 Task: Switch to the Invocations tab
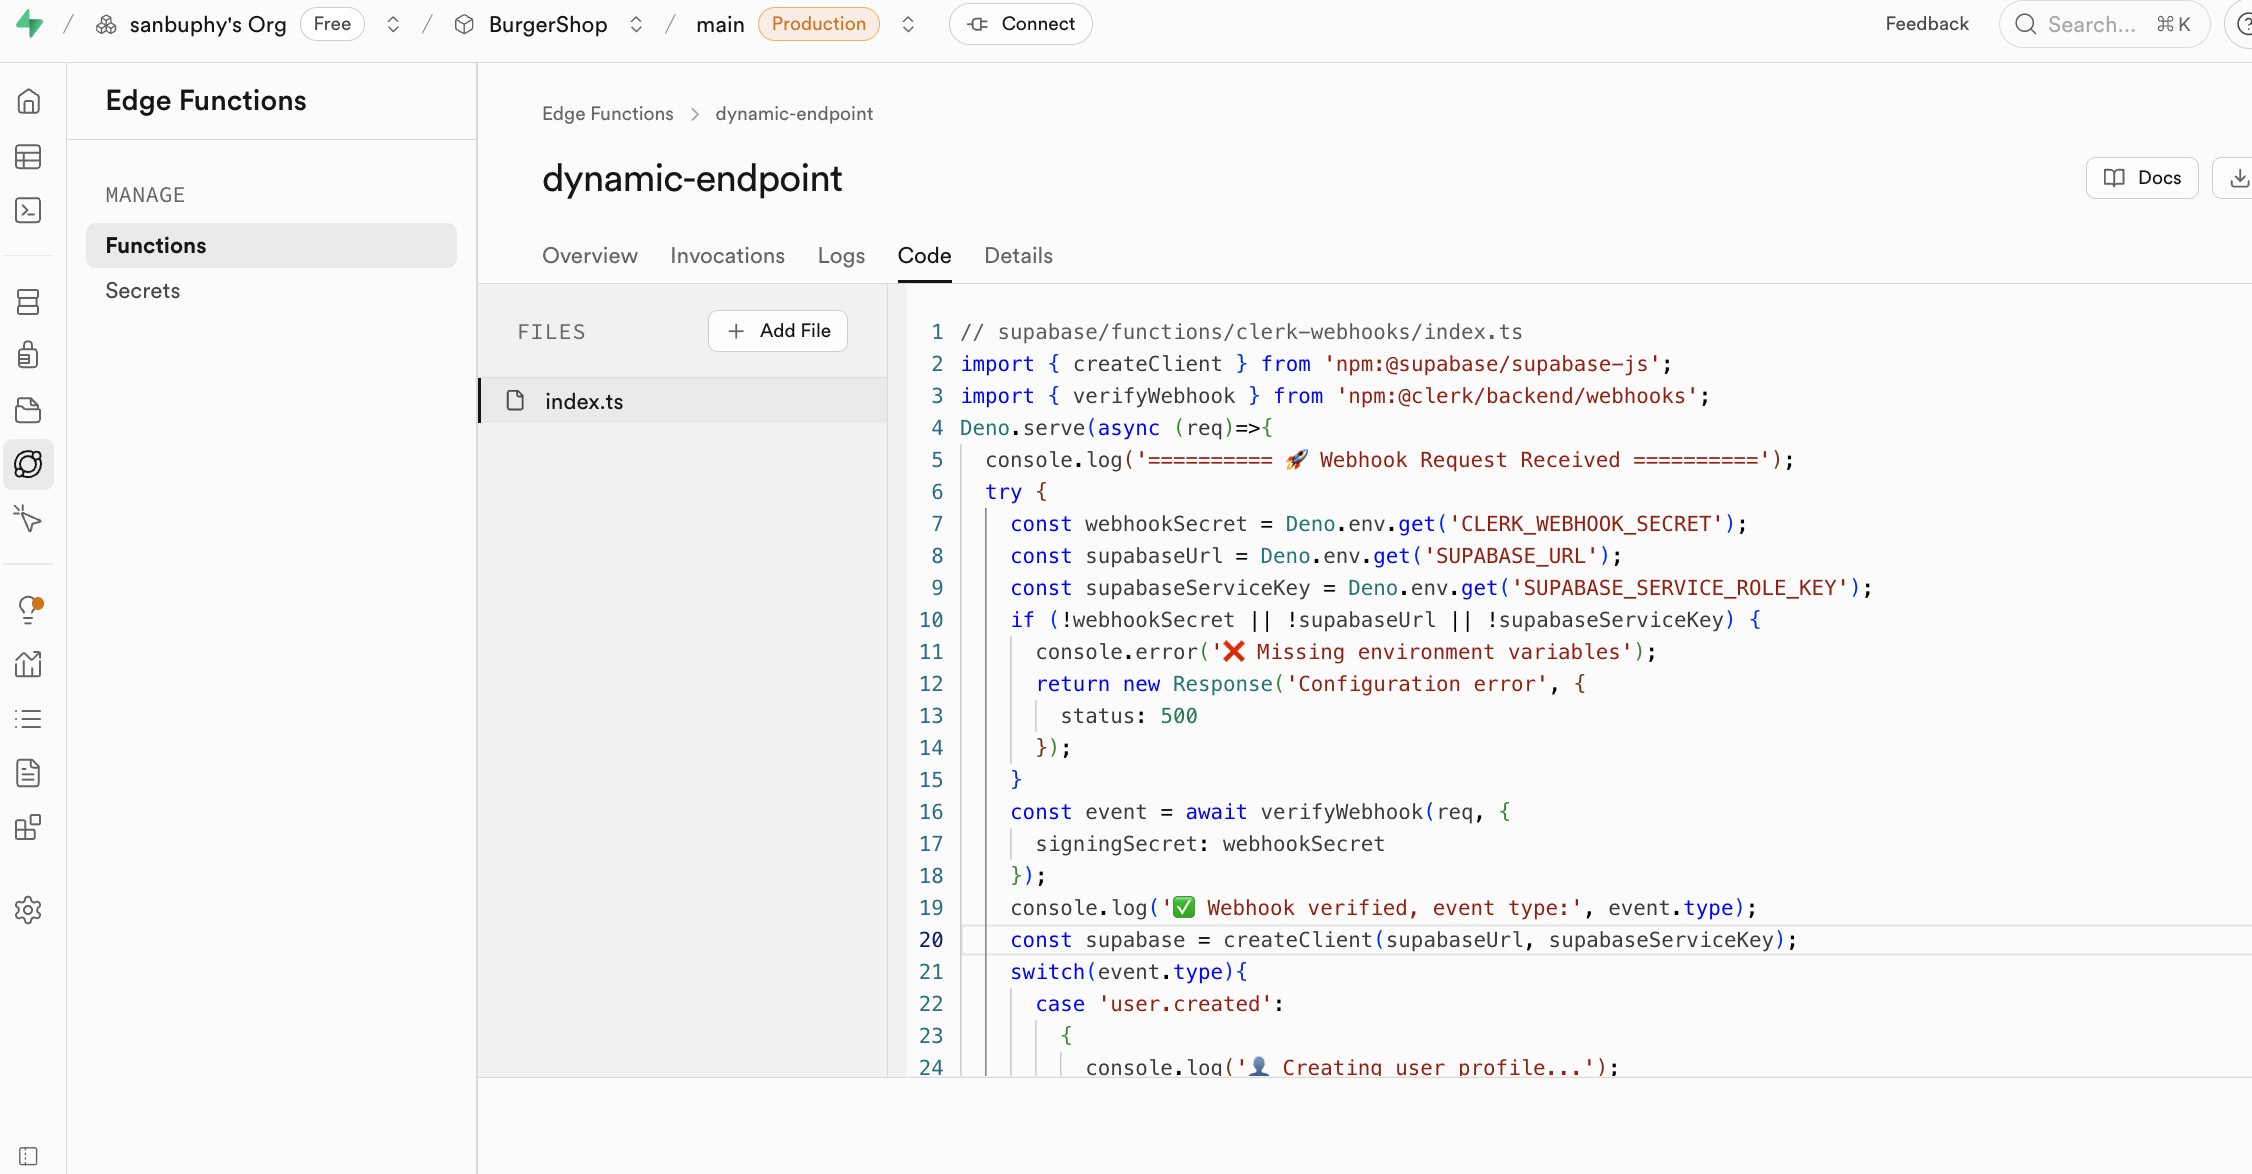point(727,256)
